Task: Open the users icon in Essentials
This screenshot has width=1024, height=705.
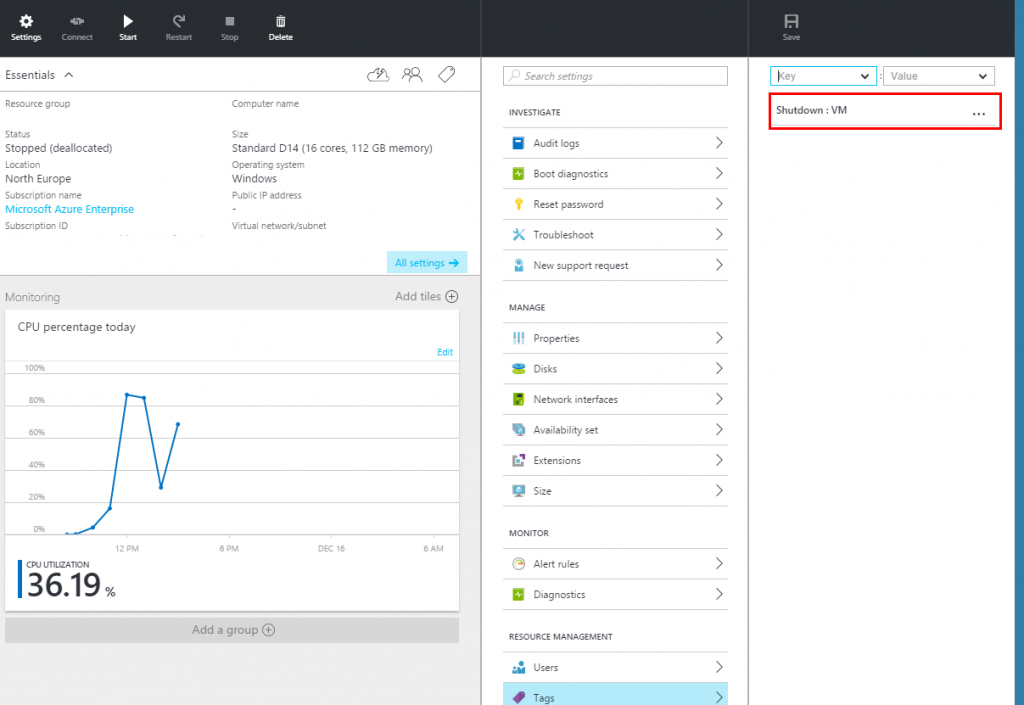Action: pos(412,75)
